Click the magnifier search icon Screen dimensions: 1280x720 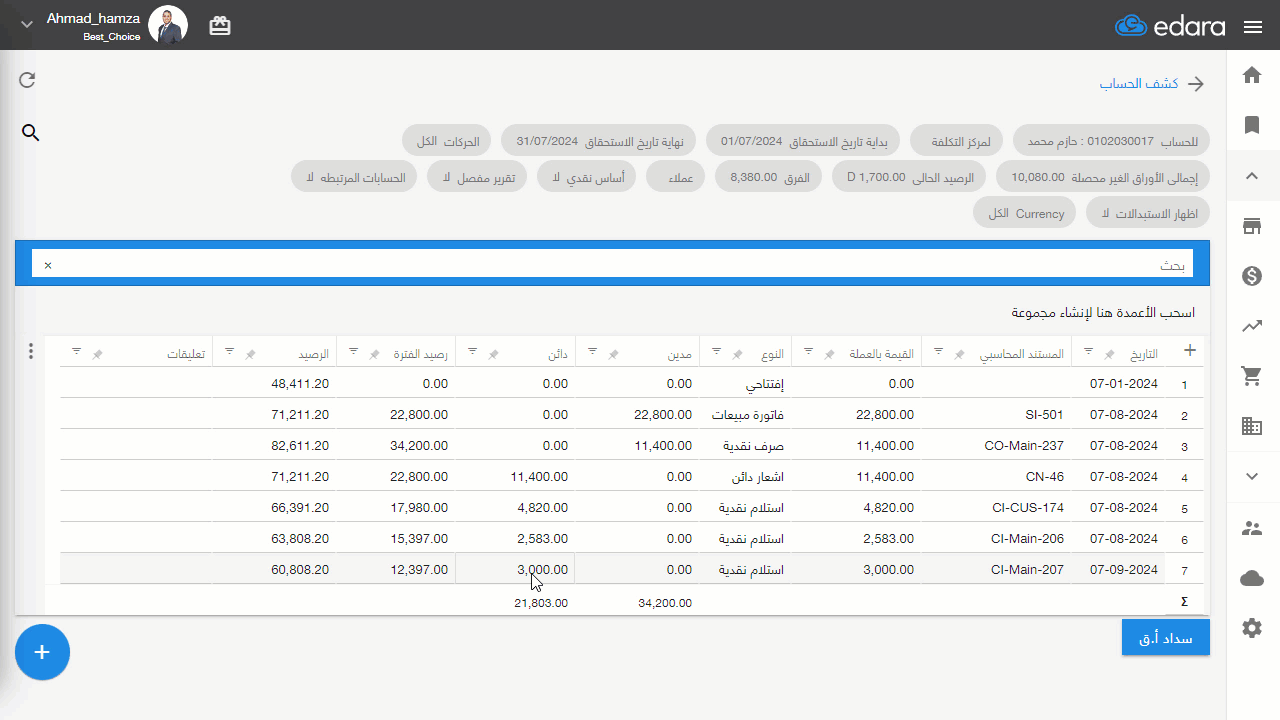tap(31, 132)
